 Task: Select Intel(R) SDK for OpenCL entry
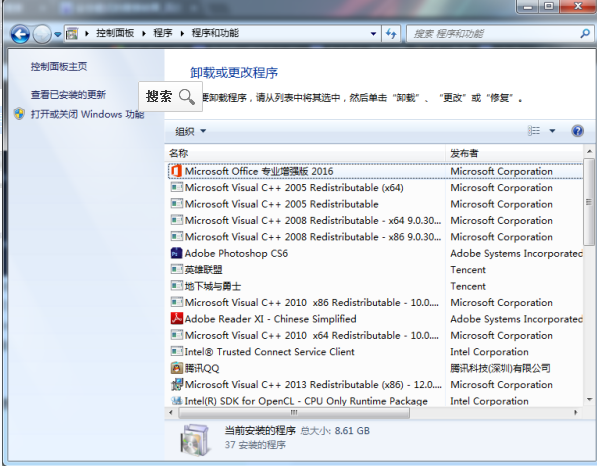tap(375, 401)
